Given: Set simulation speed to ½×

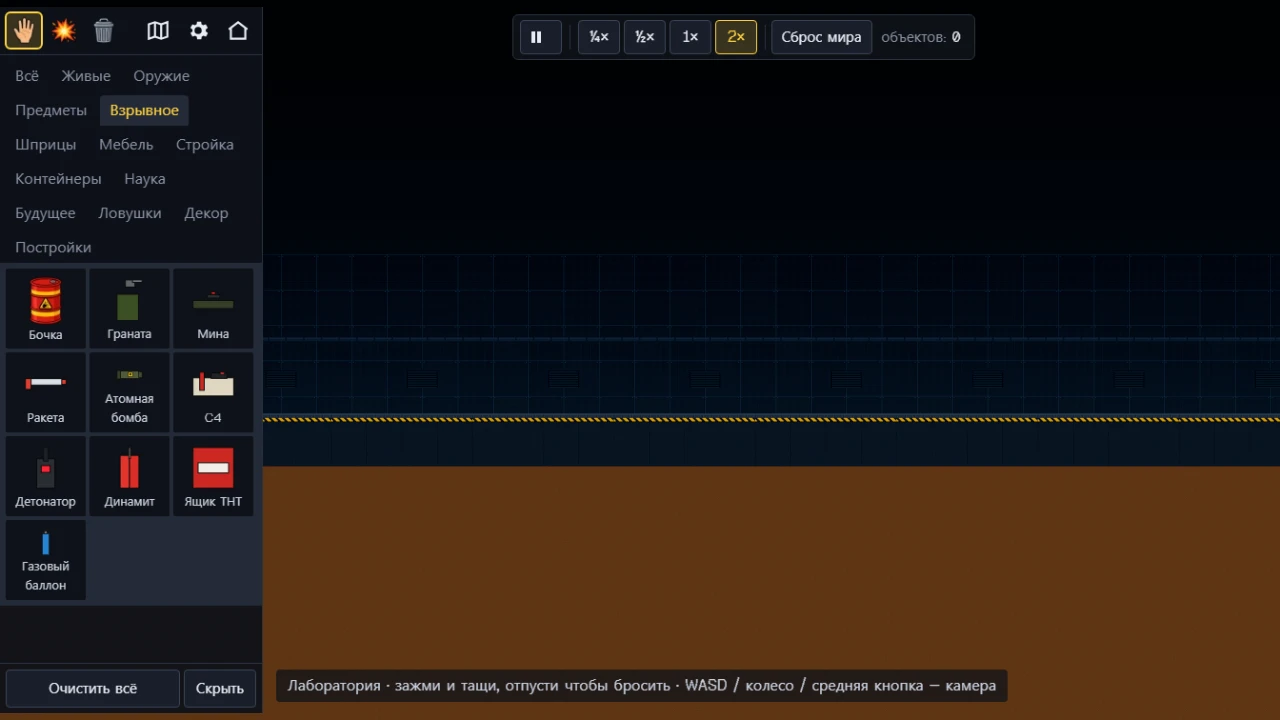Looking at the screenshot, I should (x=645, y=37).
